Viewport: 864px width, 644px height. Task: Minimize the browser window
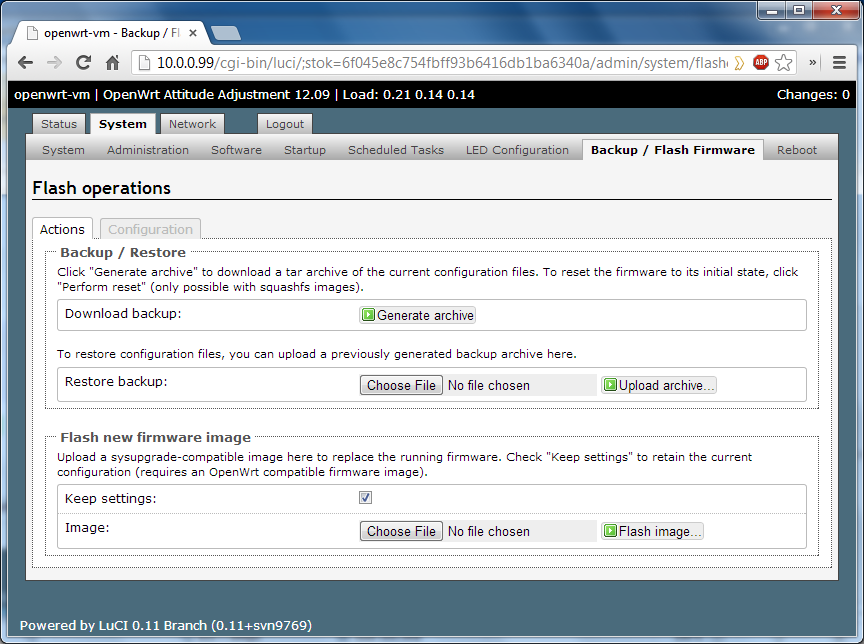coord(771,10)
